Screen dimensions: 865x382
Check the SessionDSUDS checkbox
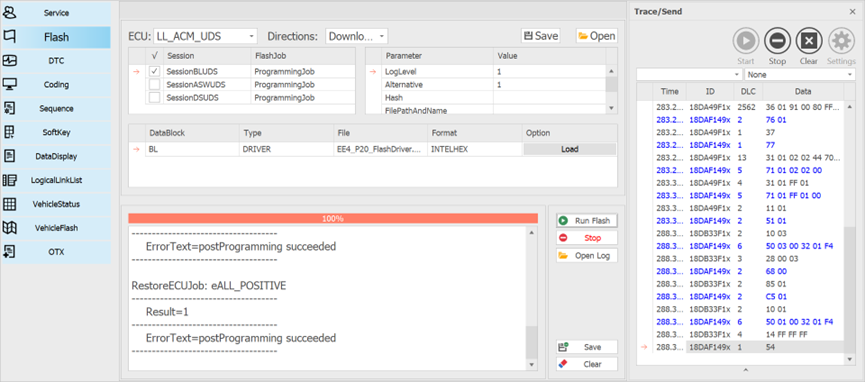(155, 97)
